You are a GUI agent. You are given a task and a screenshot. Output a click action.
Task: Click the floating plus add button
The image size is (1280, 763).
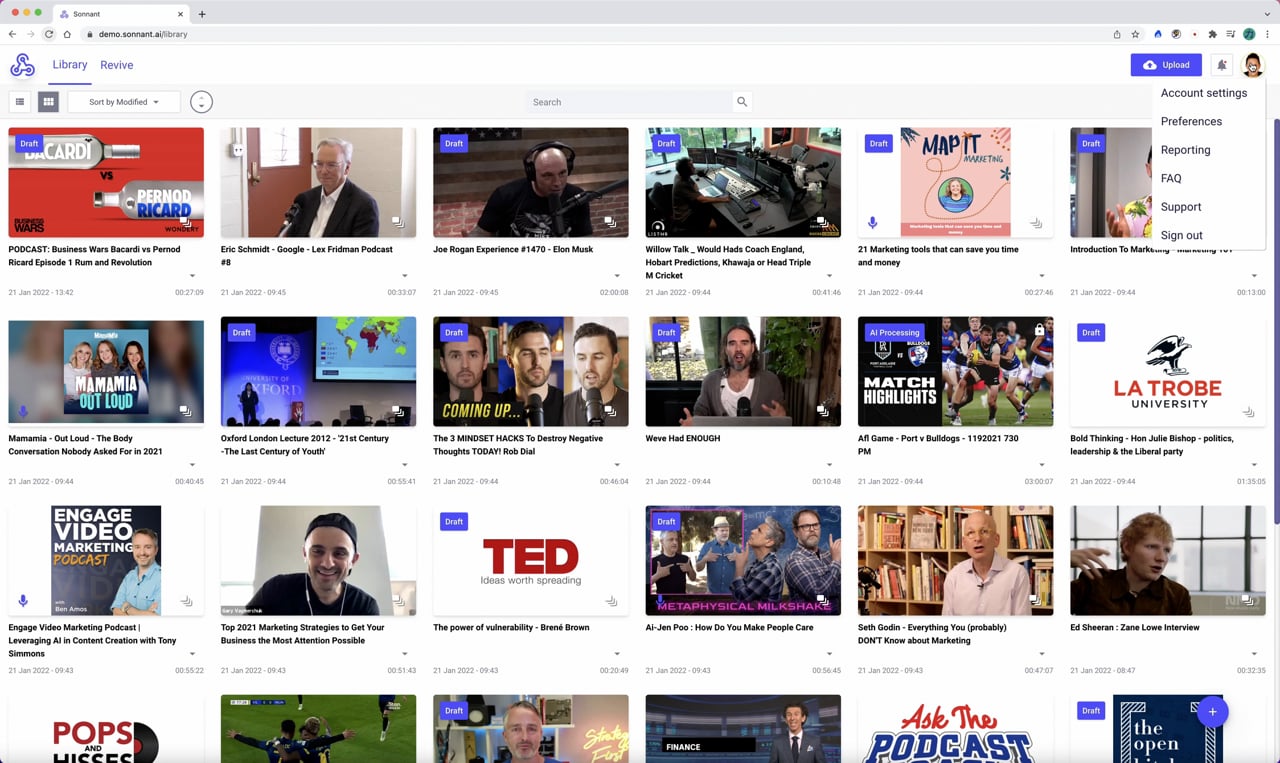1212,711
